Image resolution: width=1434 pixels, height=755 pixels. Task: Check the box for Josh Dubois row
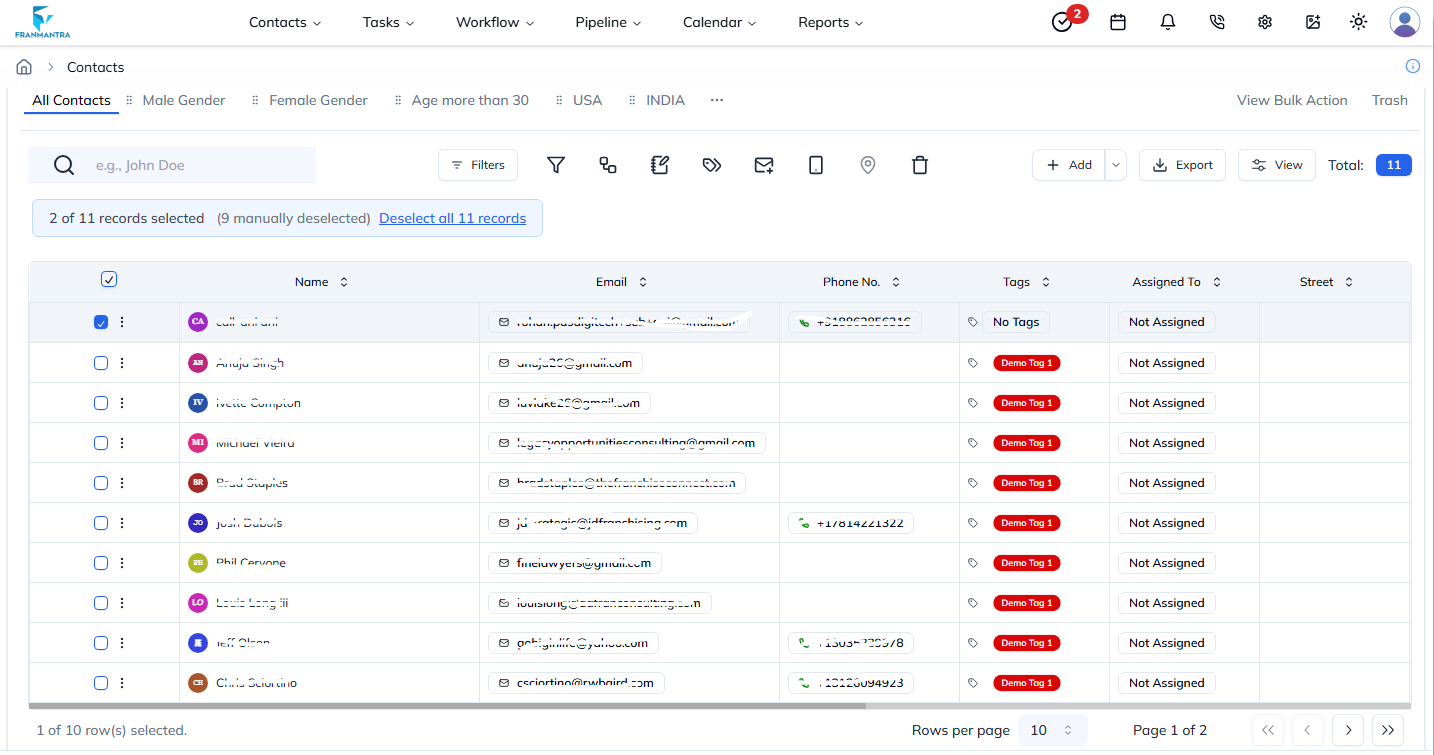[101, 523]
